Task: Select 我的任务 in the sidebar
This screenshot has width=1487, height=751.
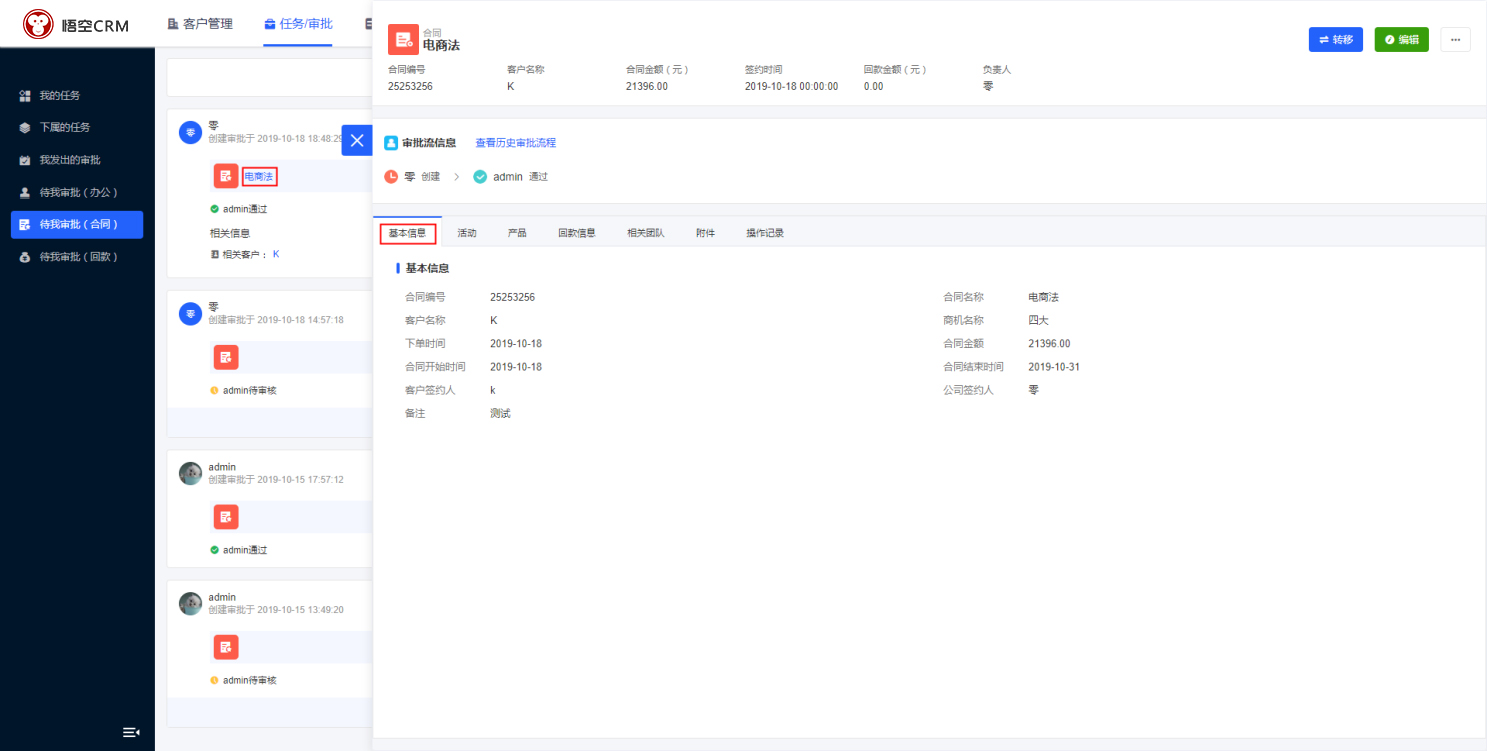Action: (x=60, y=96)
